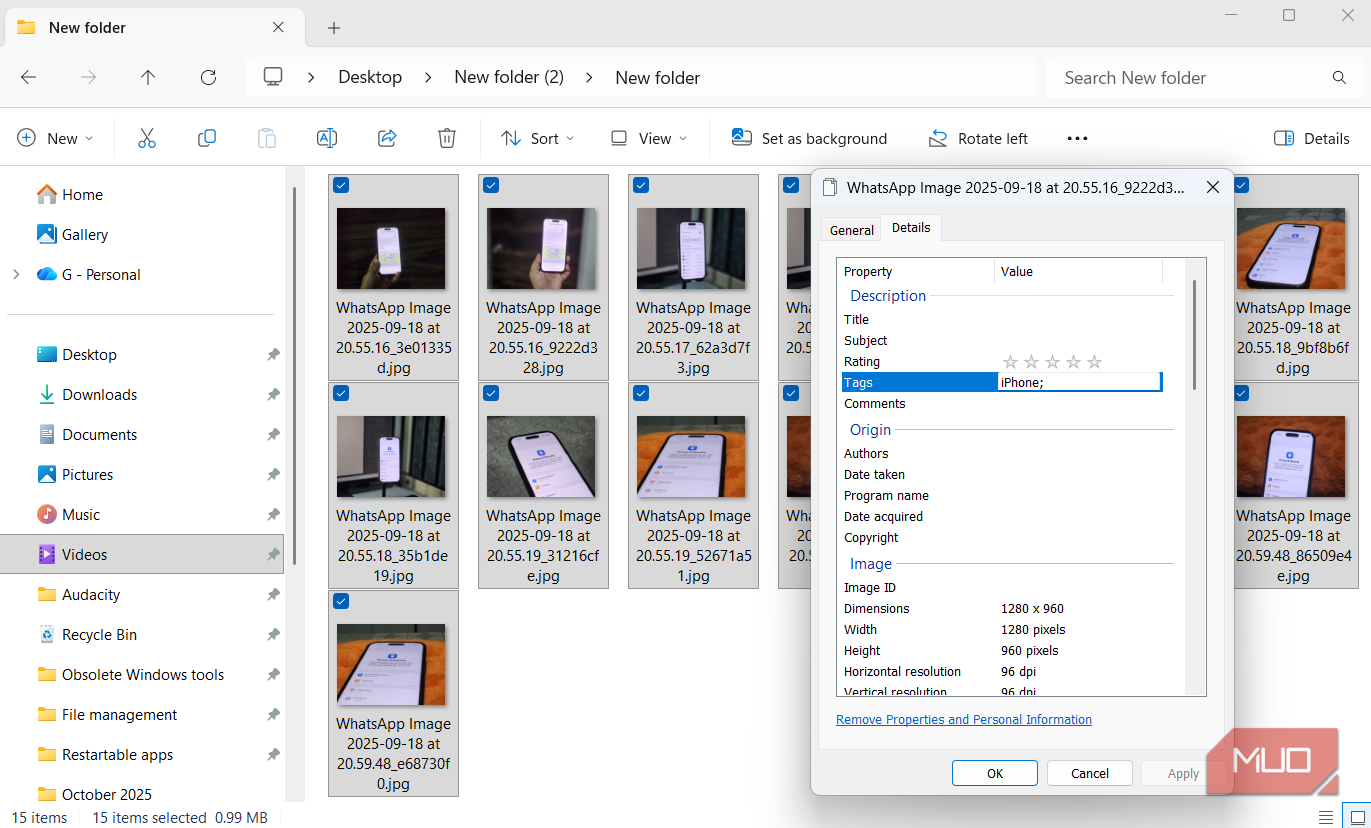Refresh the folder view
The image size is (1371, 828).
point(208,77)
